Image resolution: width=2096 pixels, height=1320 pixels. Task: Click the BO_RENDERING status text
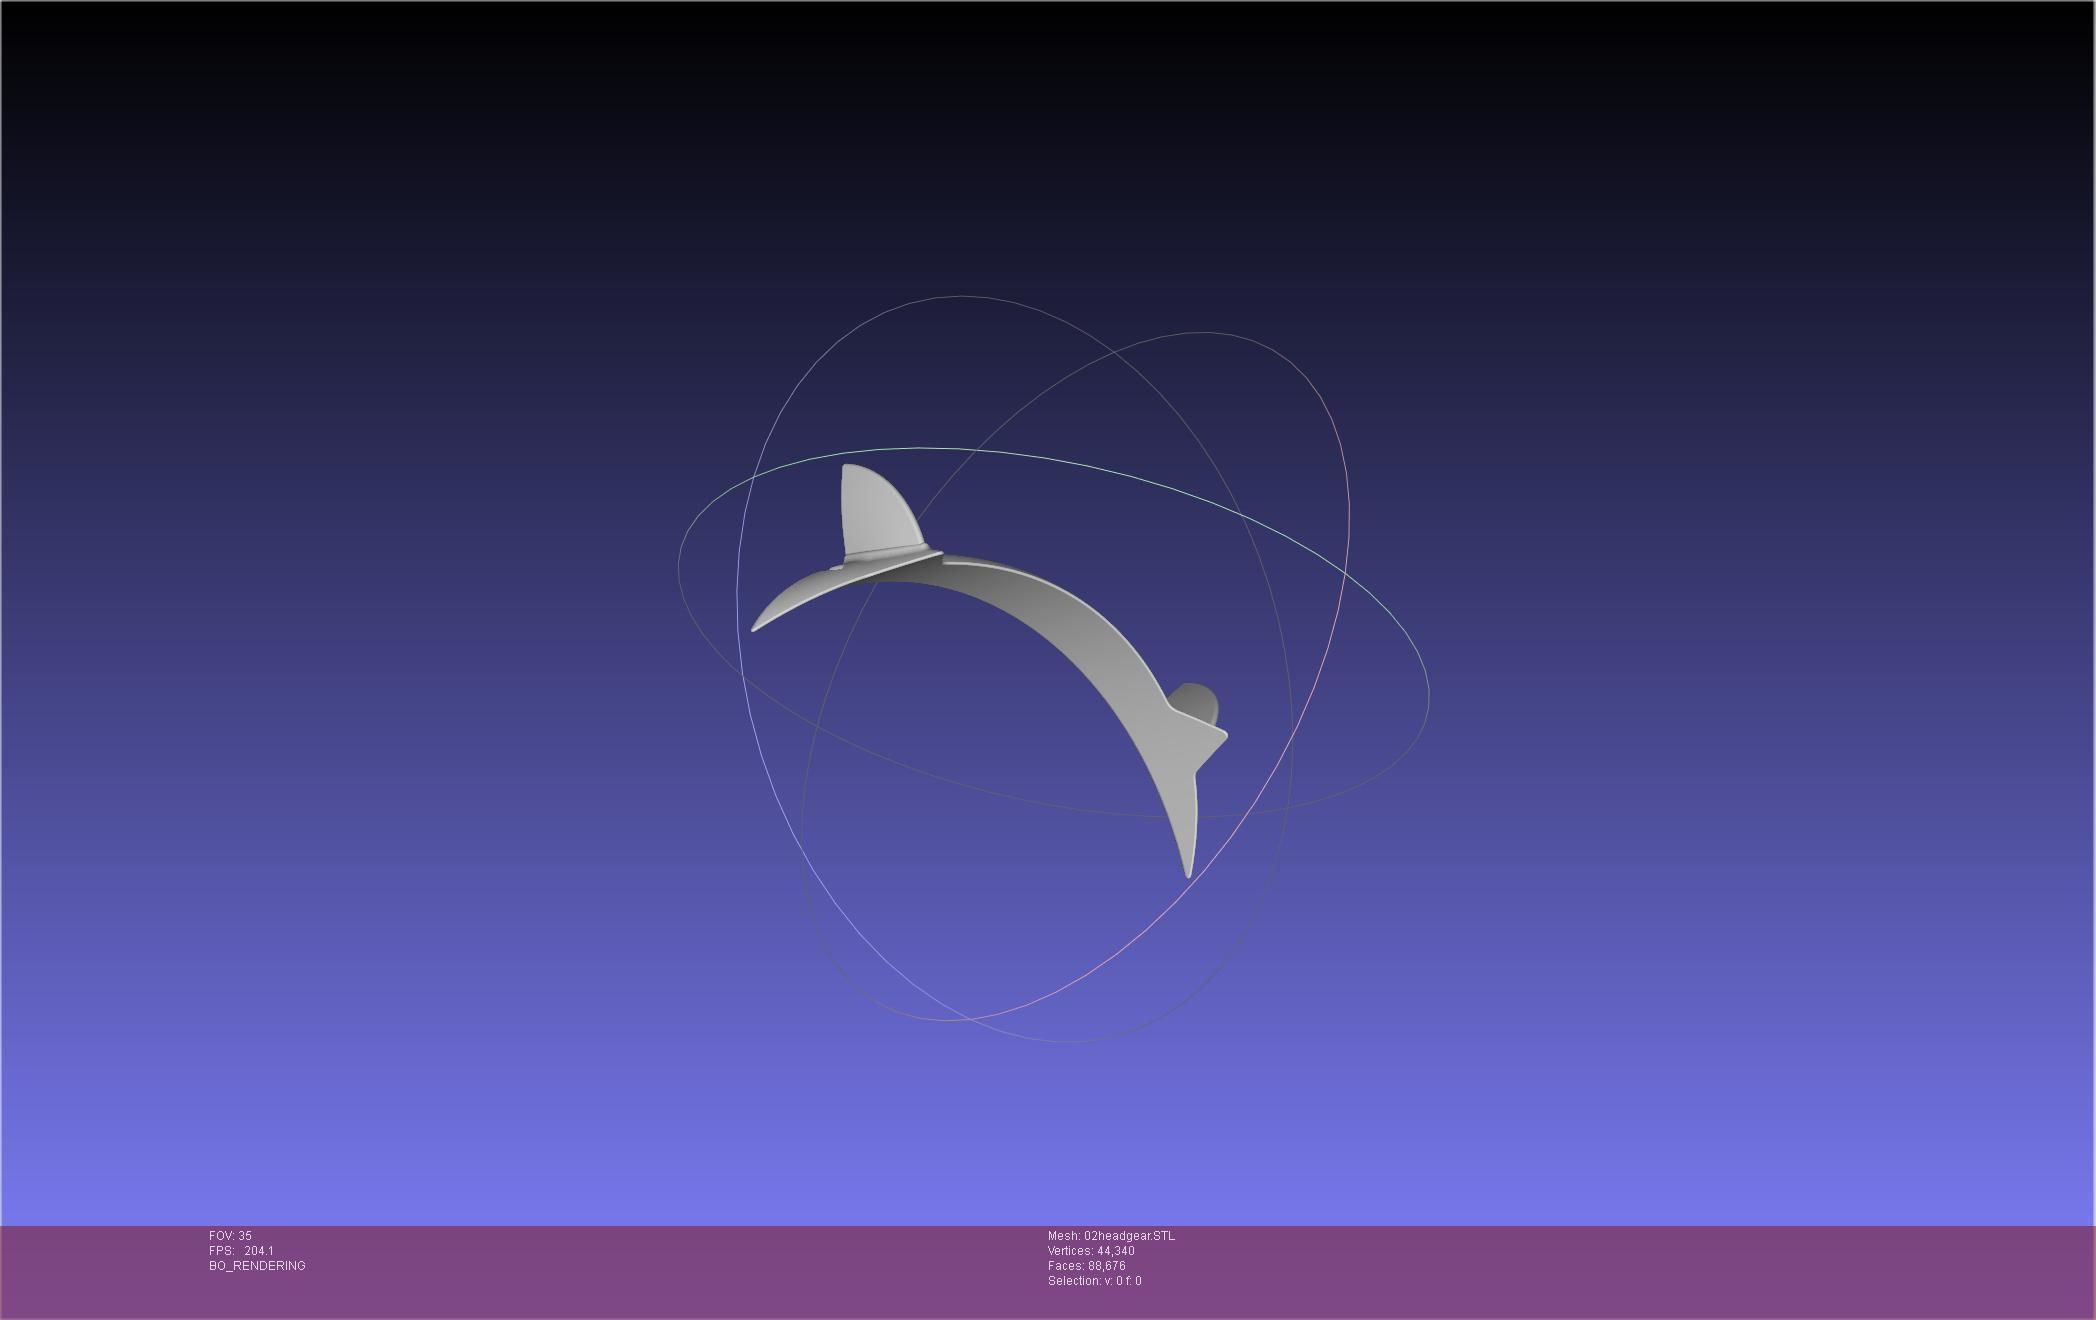pyautogui.click(x=257, y=1266)
